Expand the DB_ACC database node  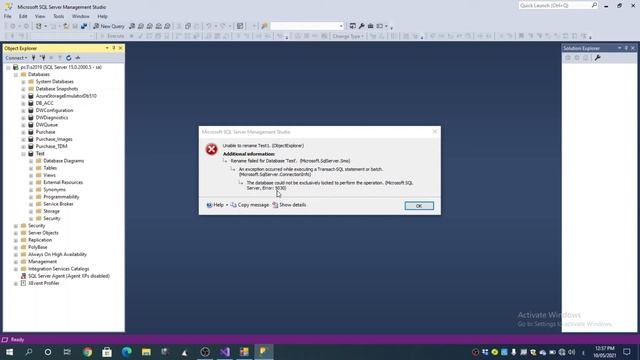tap(23, 103)
